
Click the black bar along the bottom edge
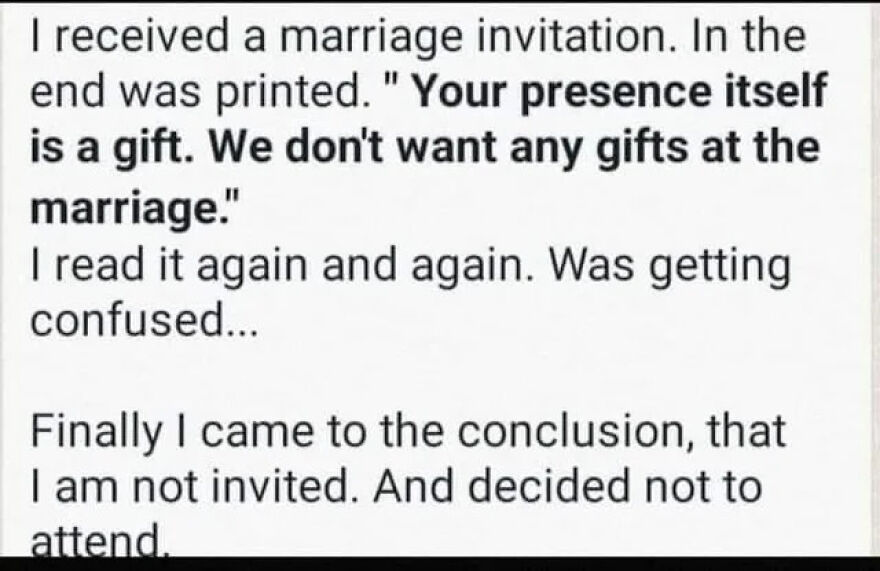[440, 563]
